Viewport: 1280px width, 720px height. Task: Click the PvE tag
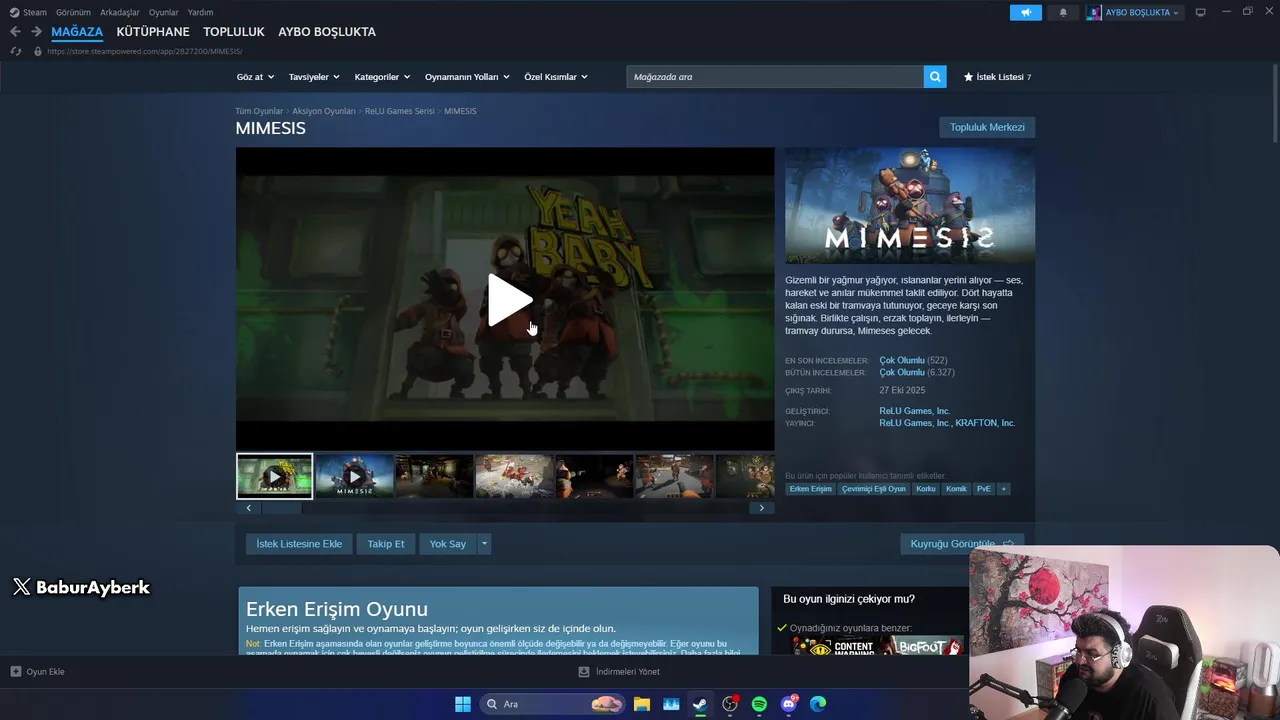[984, 489]
